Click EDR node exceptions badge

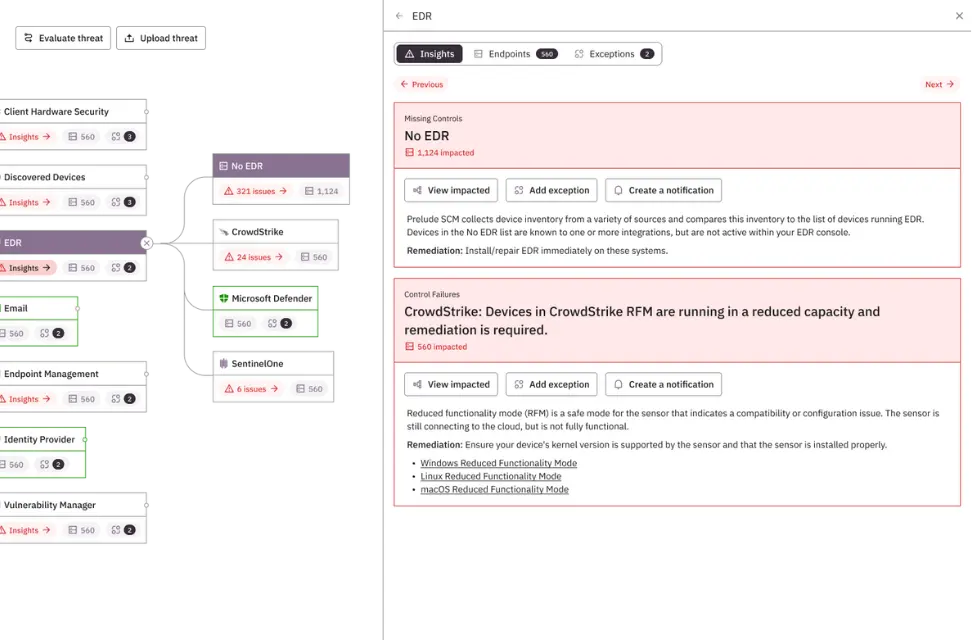point(123,268)
